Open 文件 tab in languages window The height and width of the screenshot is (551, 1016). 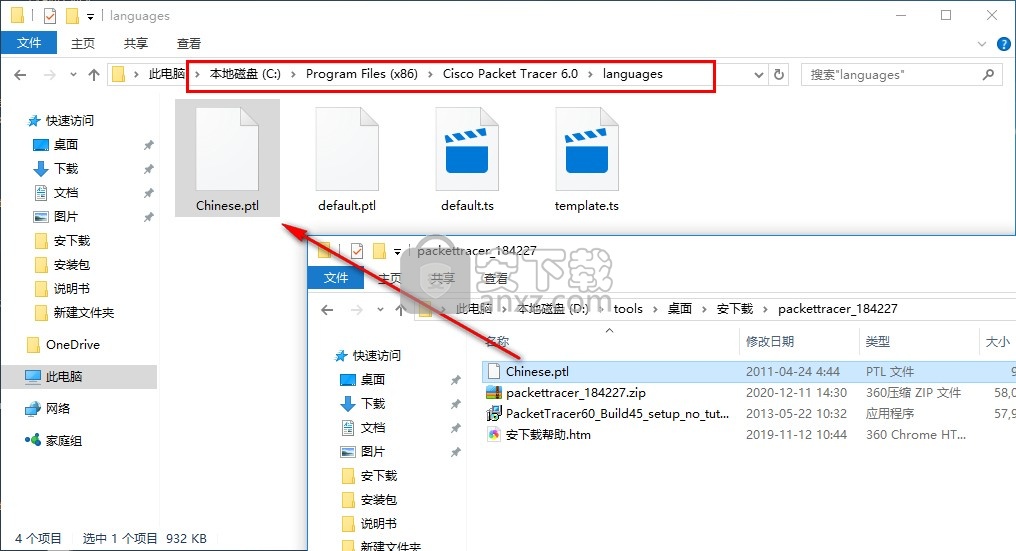tap(29, 43)
